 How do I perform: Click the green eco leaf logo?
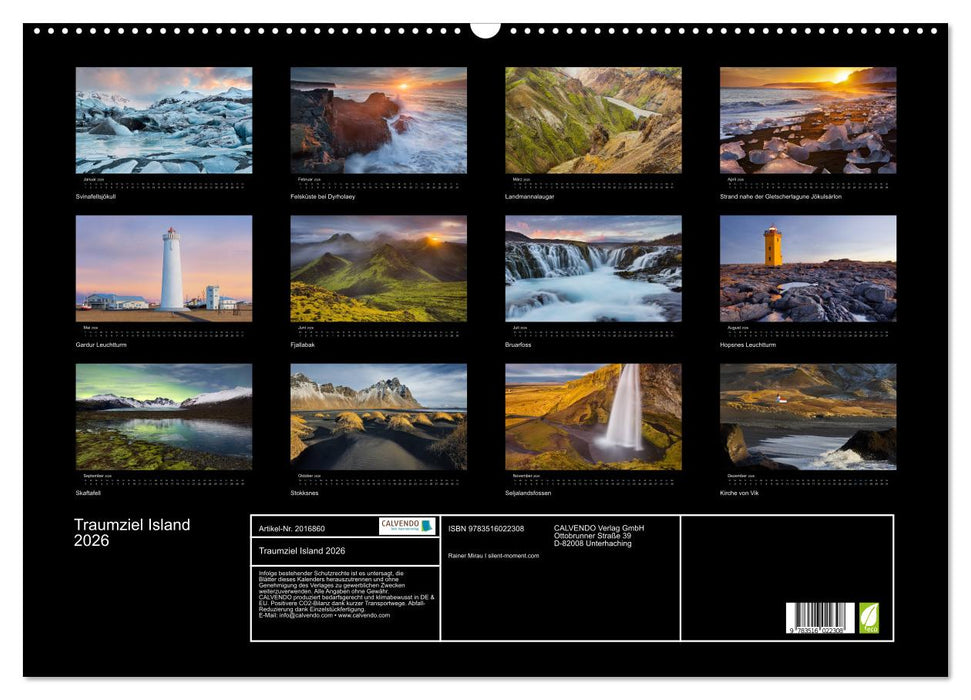869,617
